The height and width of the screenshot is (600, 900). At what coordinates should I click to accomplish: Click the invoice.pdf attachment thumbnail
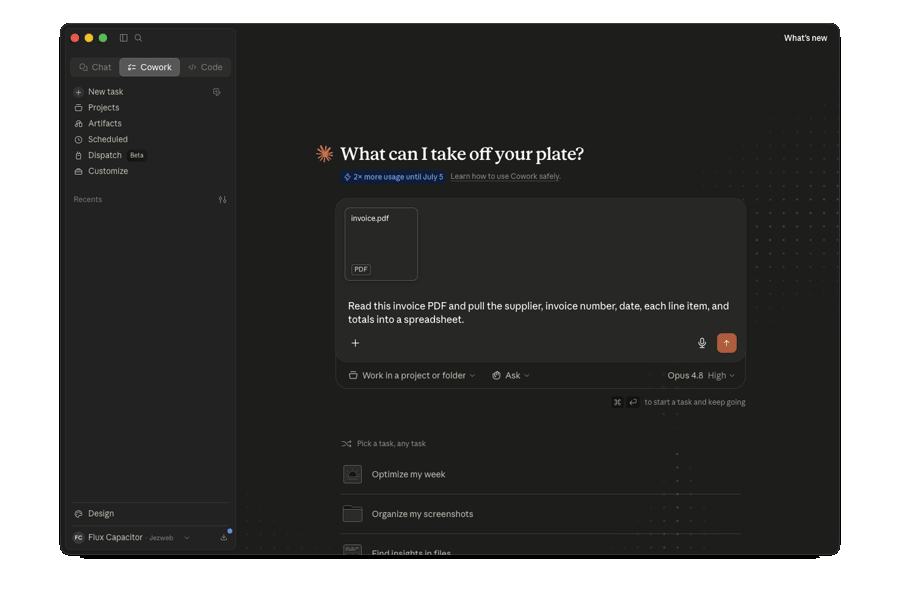click(x=381, y=244)
